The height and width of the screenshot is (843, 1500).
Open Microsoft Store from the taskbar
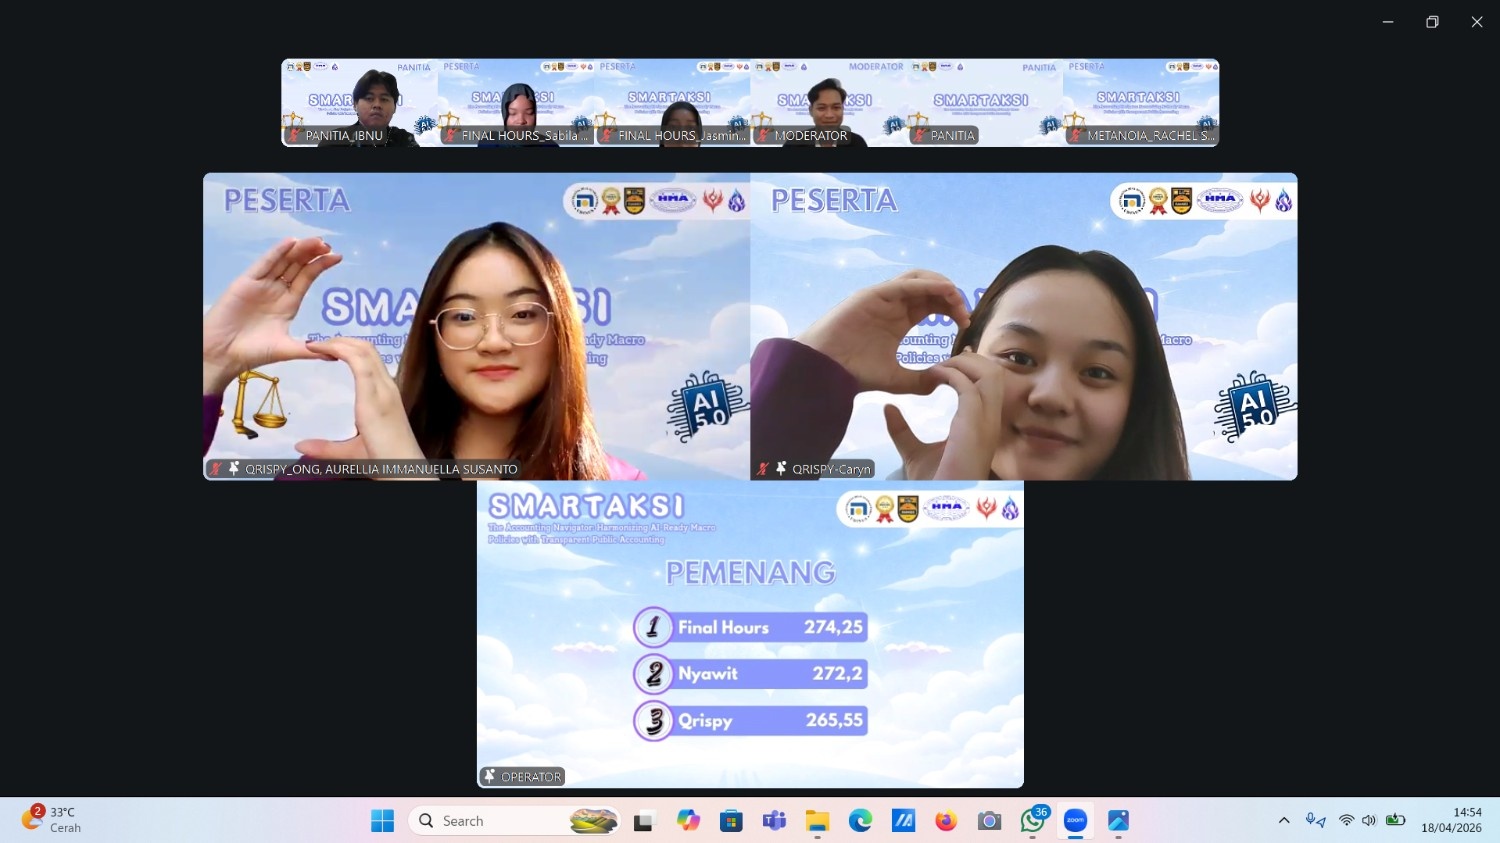tap(731, 821)
